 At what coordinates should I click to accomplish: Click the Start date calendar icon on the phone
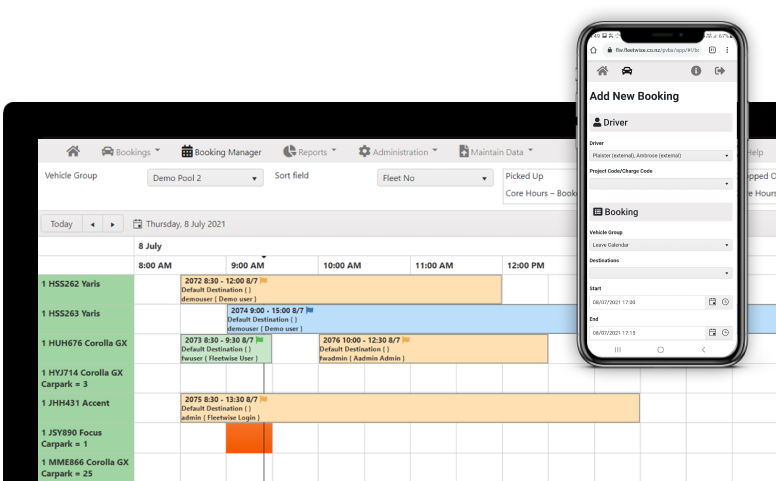point(712,301)
